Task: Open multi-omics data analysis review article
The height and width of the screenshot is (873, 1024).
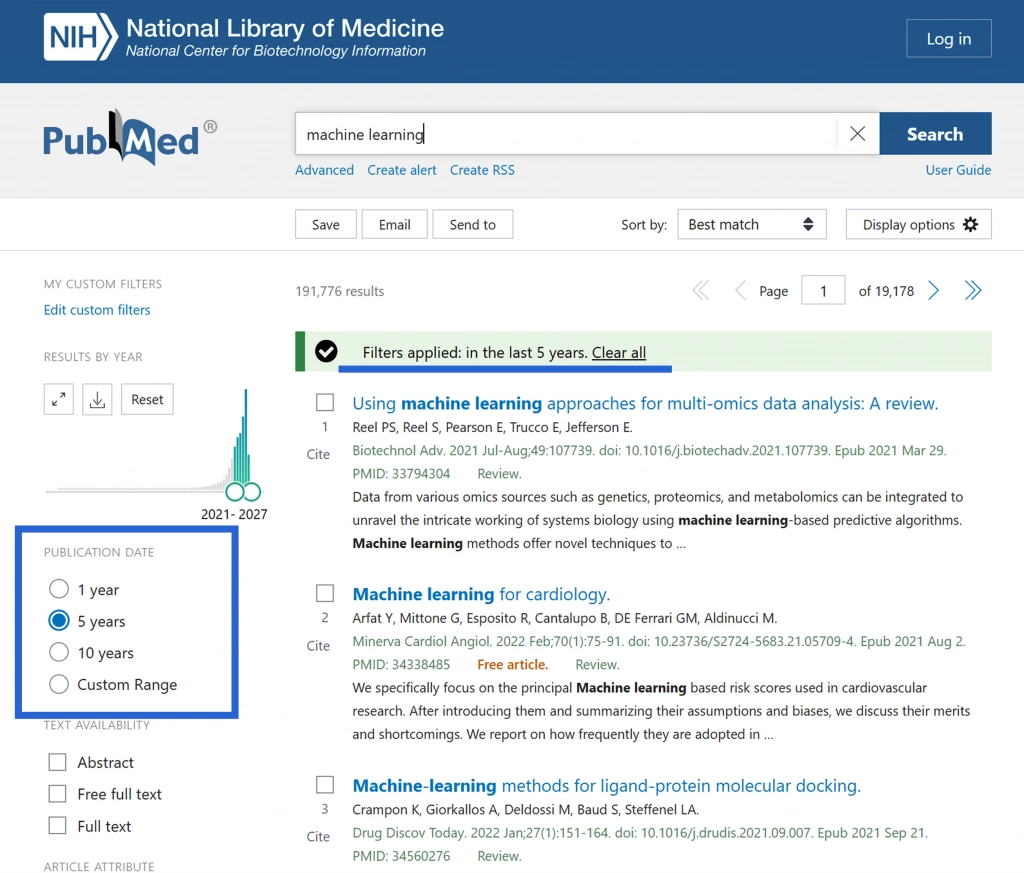Action: coord(645,404)
